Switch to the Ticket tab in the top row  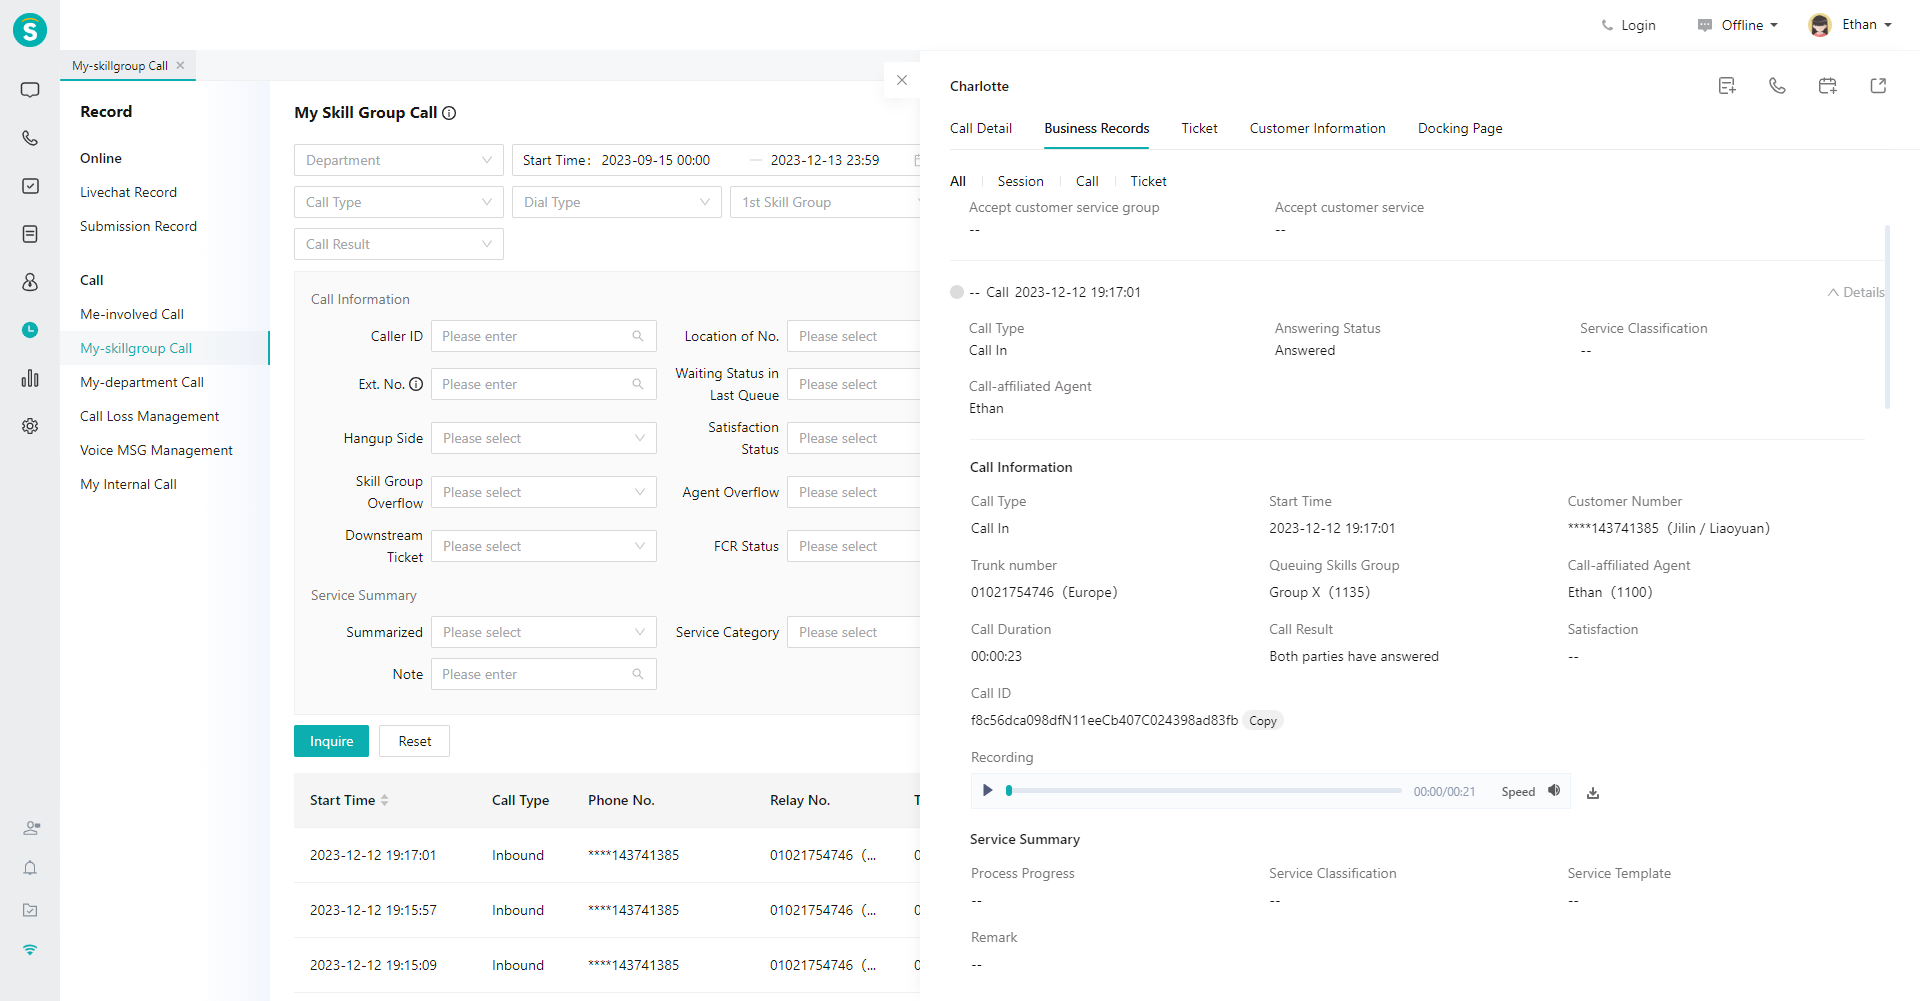[x=1199, y=128]
